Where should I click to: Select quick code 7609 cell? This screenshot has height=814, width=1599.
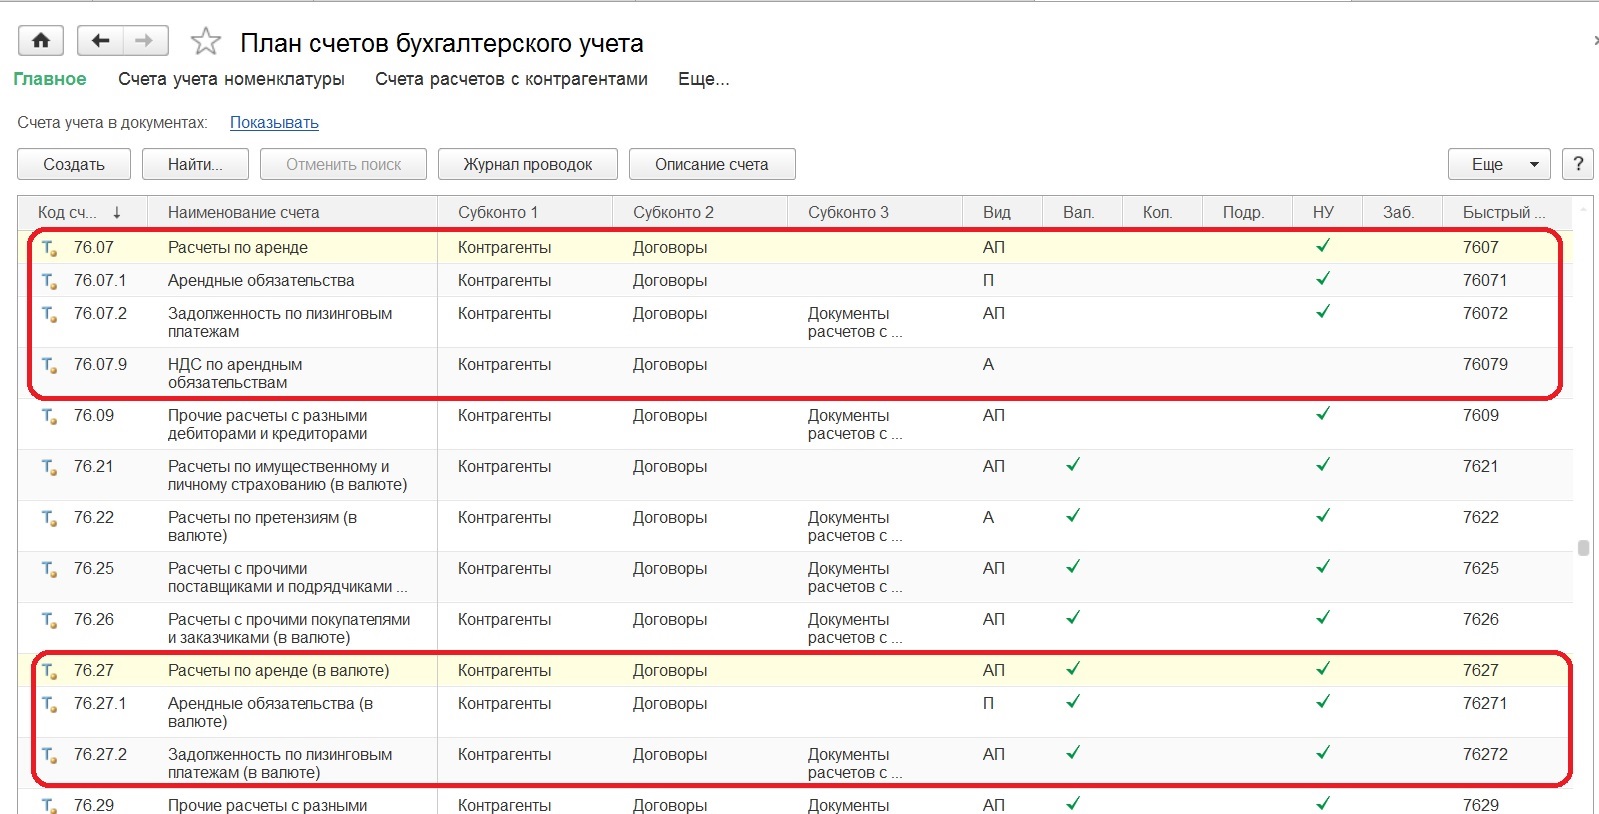[x=1507, y=424]
